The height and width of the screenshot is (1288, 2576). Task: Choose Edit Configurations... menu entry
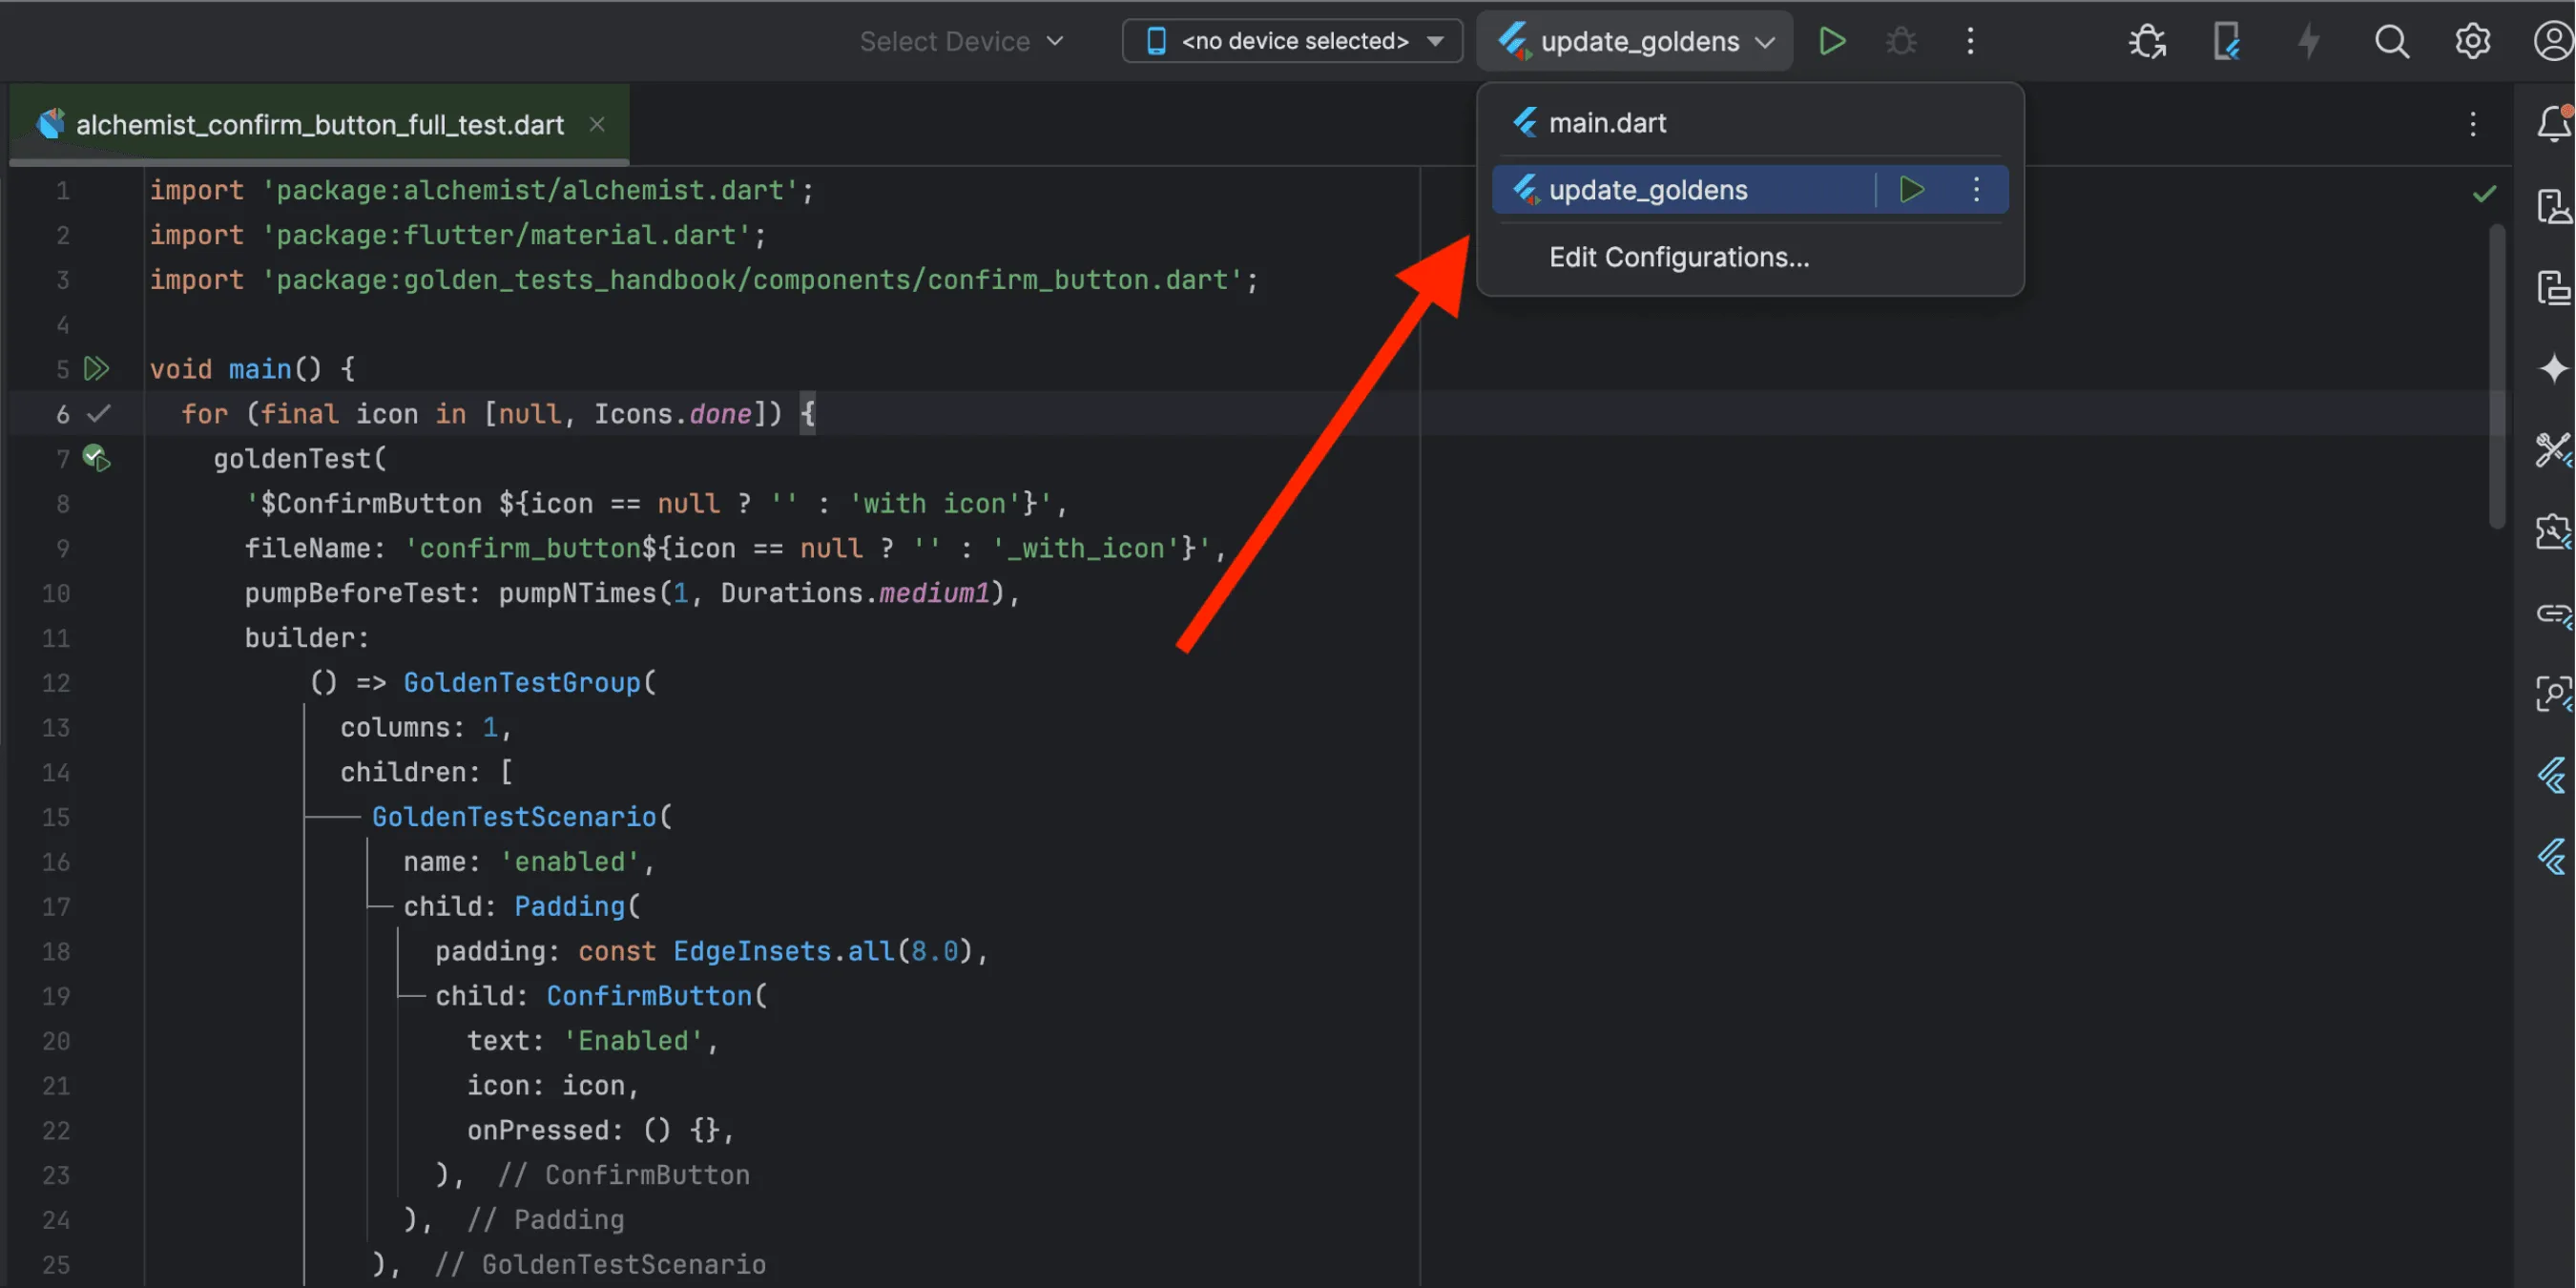point(1750,257)
